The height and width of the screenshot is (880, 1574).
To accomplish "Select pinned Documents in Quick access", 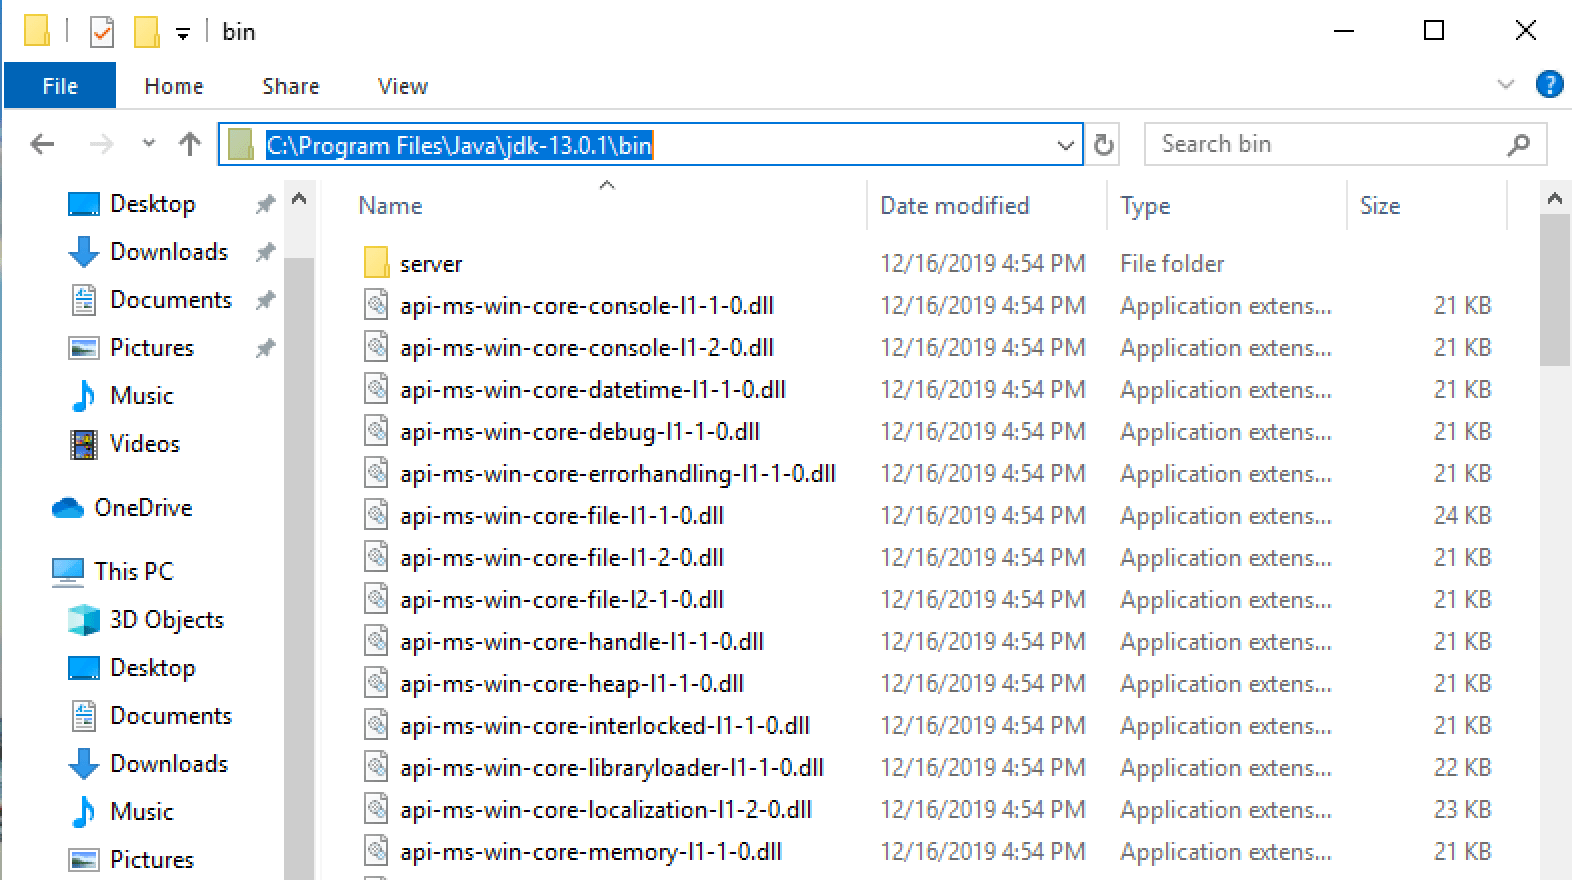I will 170,300.
